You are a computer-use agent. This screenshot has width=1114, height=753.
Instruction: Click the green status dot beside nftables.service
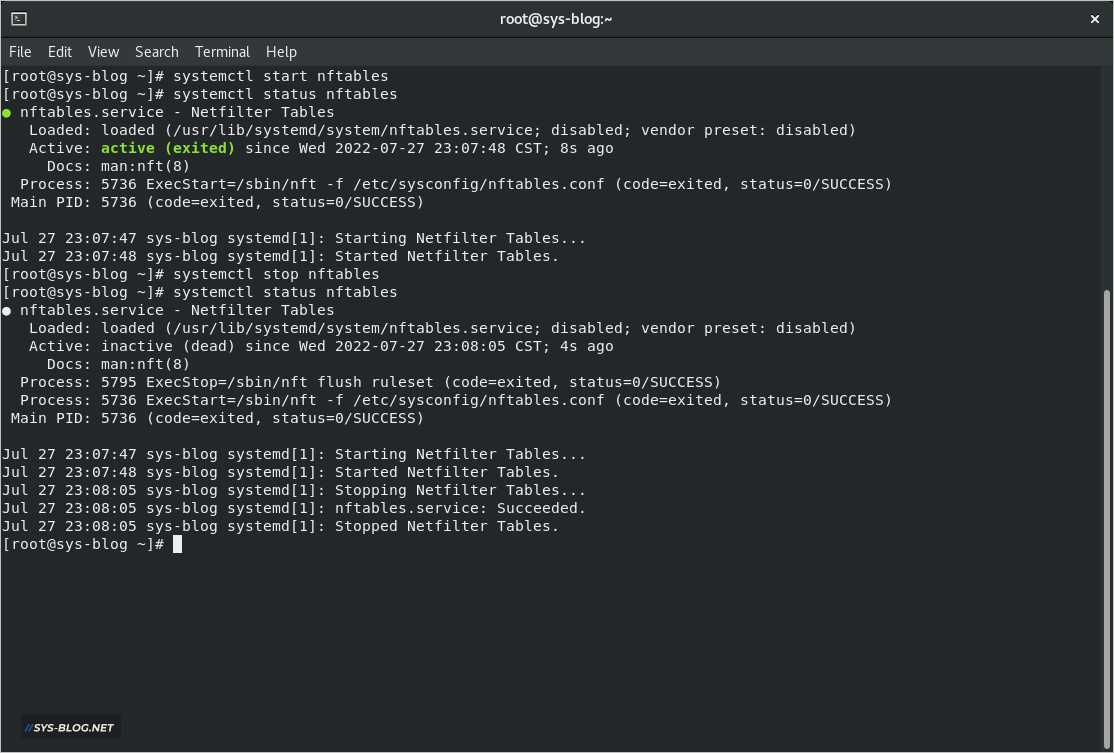point(6,112)
